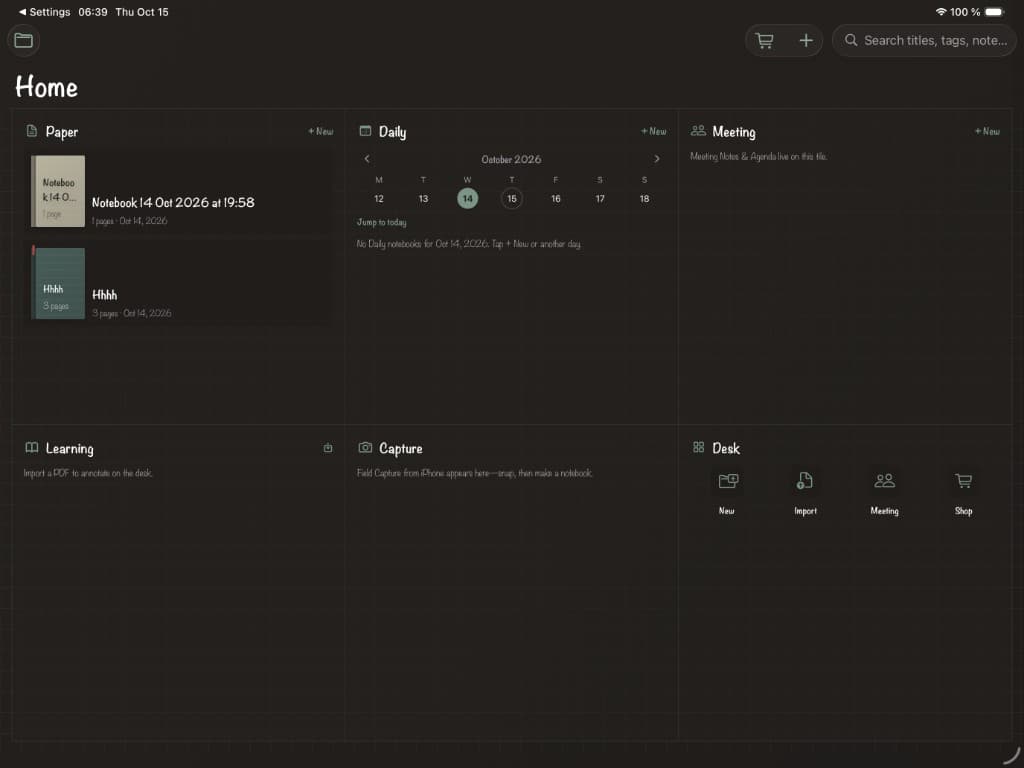Select day 17 in calendar
Image resolution: width=1024 pixels, height=768 pixels.
click(600, 199)
